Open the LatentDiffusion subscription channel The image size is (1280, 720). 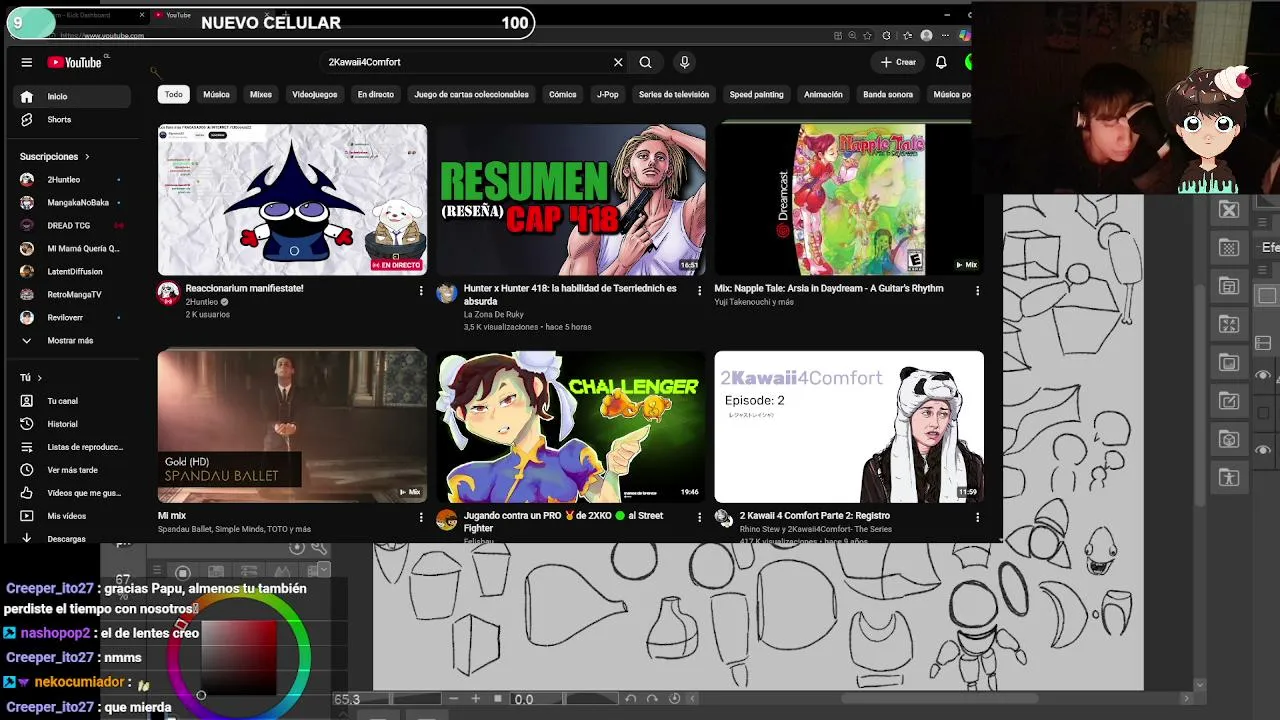(72, 272)
